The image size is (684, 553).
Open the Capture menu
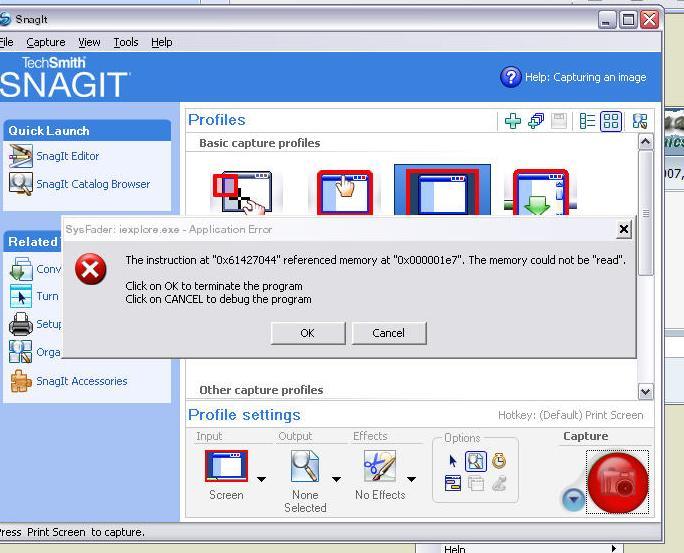46,42
